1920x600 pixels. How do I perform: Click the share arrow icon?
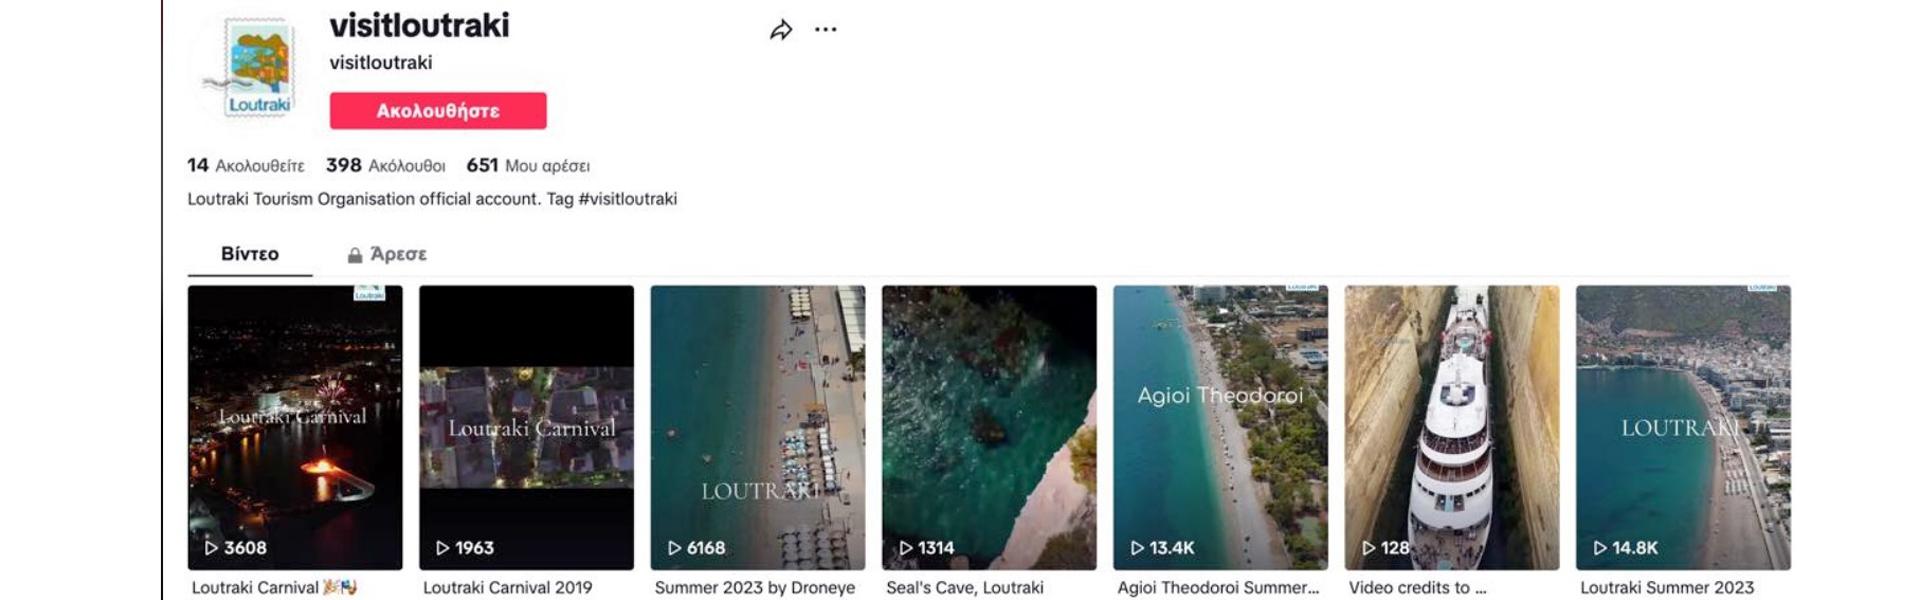click(781, 30)
